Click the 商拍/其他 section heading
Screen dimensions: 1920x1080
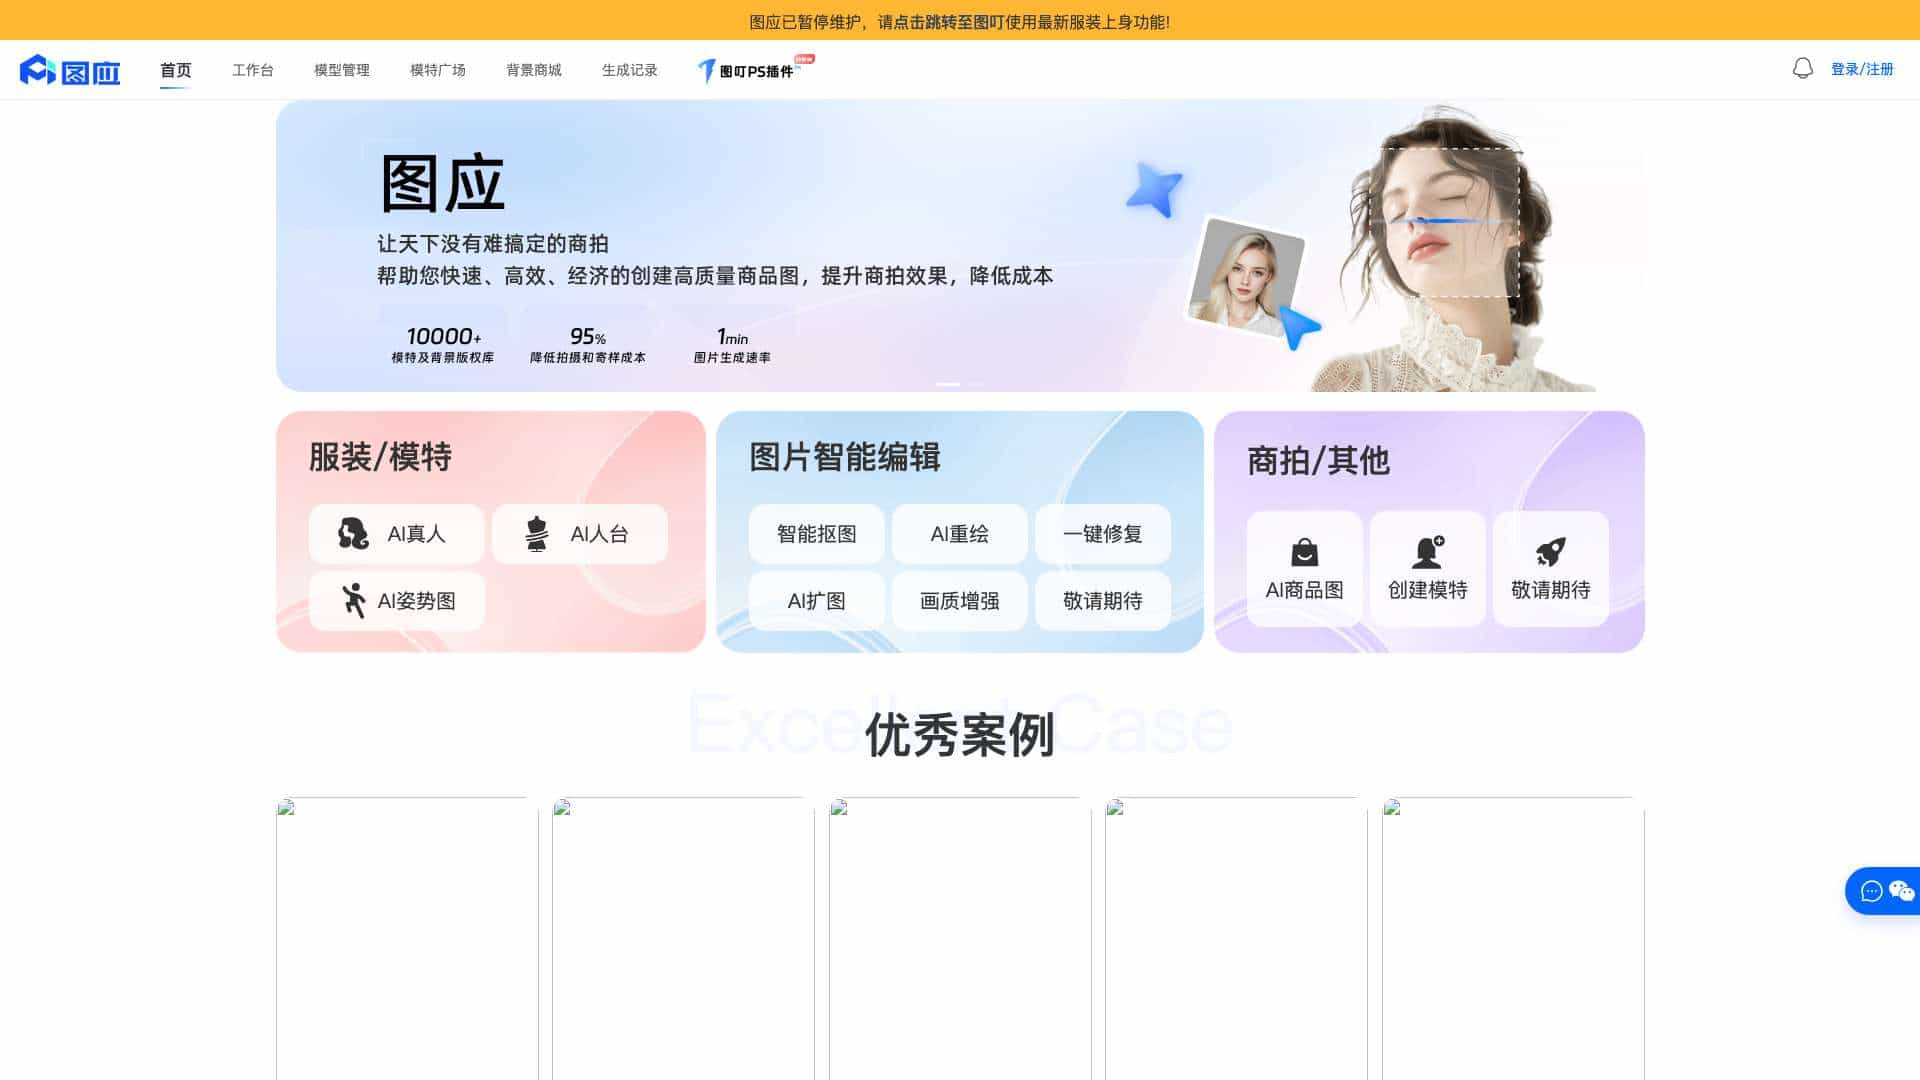(x=1318, y=461)
